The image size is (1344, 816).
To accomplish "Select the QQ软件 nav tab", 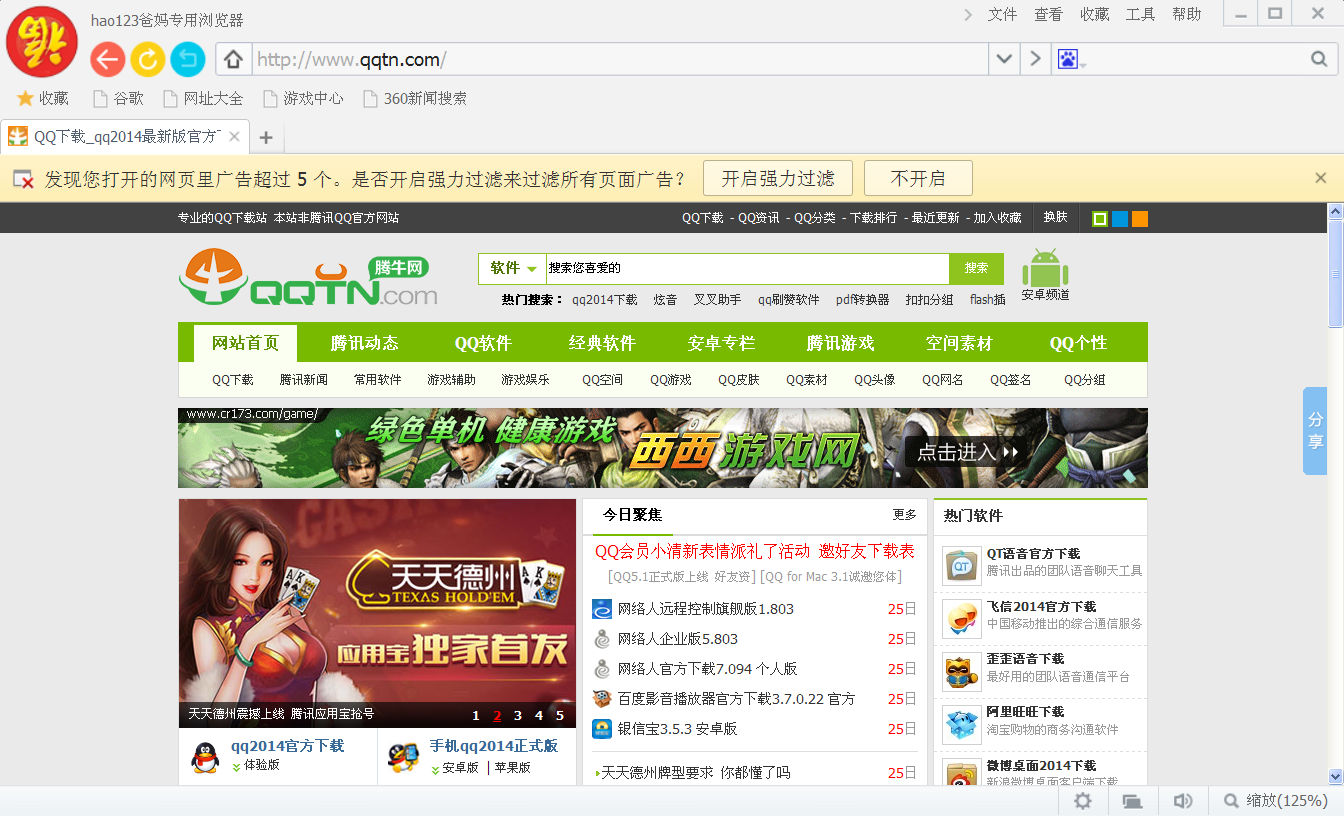I will (483, 343).
